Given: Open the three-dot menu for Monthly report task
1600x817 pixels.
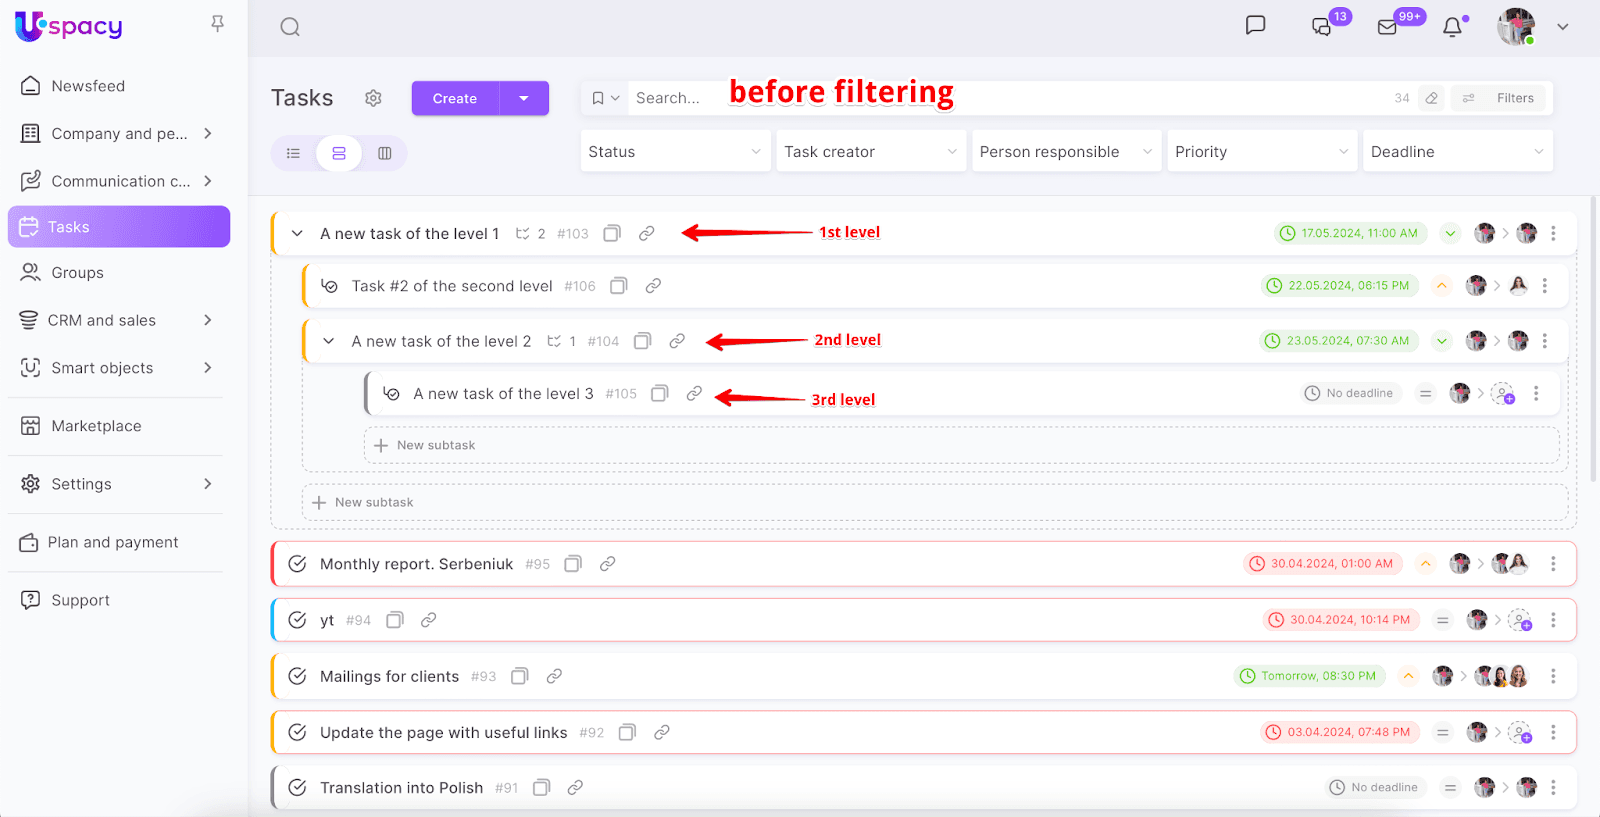Looking at the screenshot, I should coord(1553,564).
